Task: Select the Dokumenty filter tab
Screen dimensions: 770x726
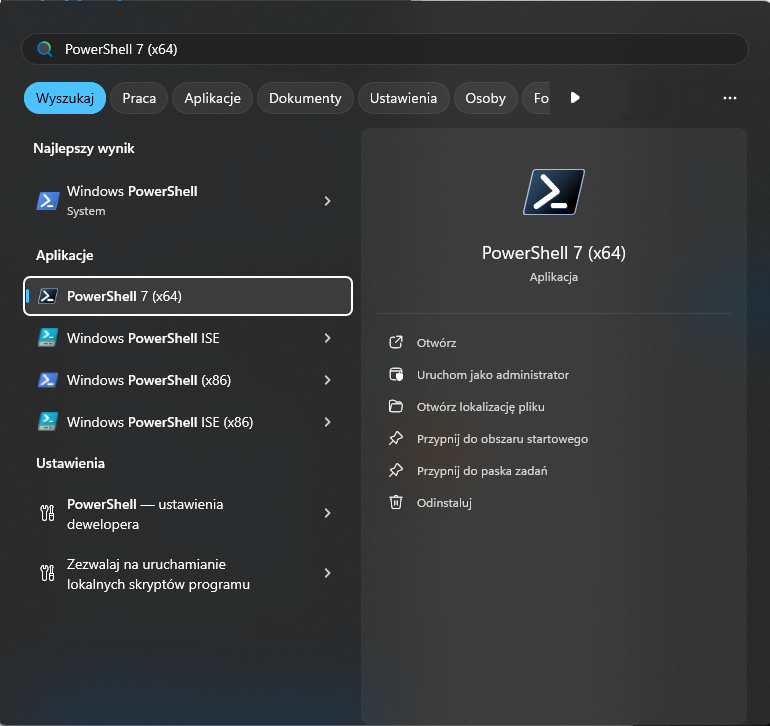Action: [x=305, y=98]
